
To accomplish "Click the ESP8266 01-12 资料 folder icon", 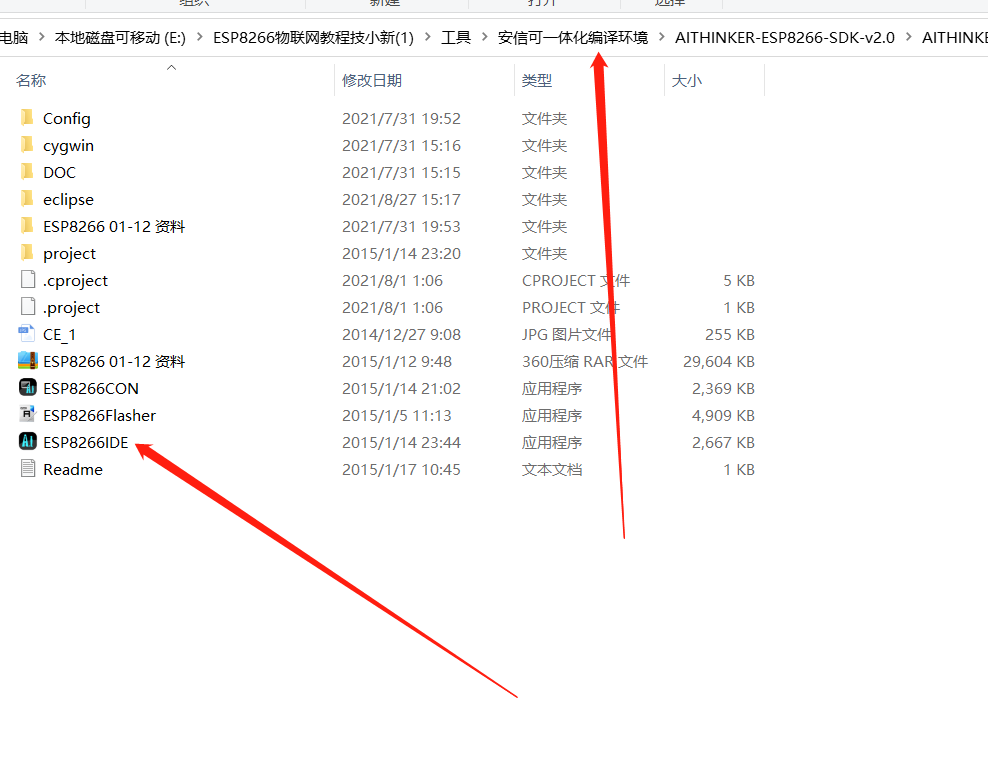I will click(x=27, y=226).
